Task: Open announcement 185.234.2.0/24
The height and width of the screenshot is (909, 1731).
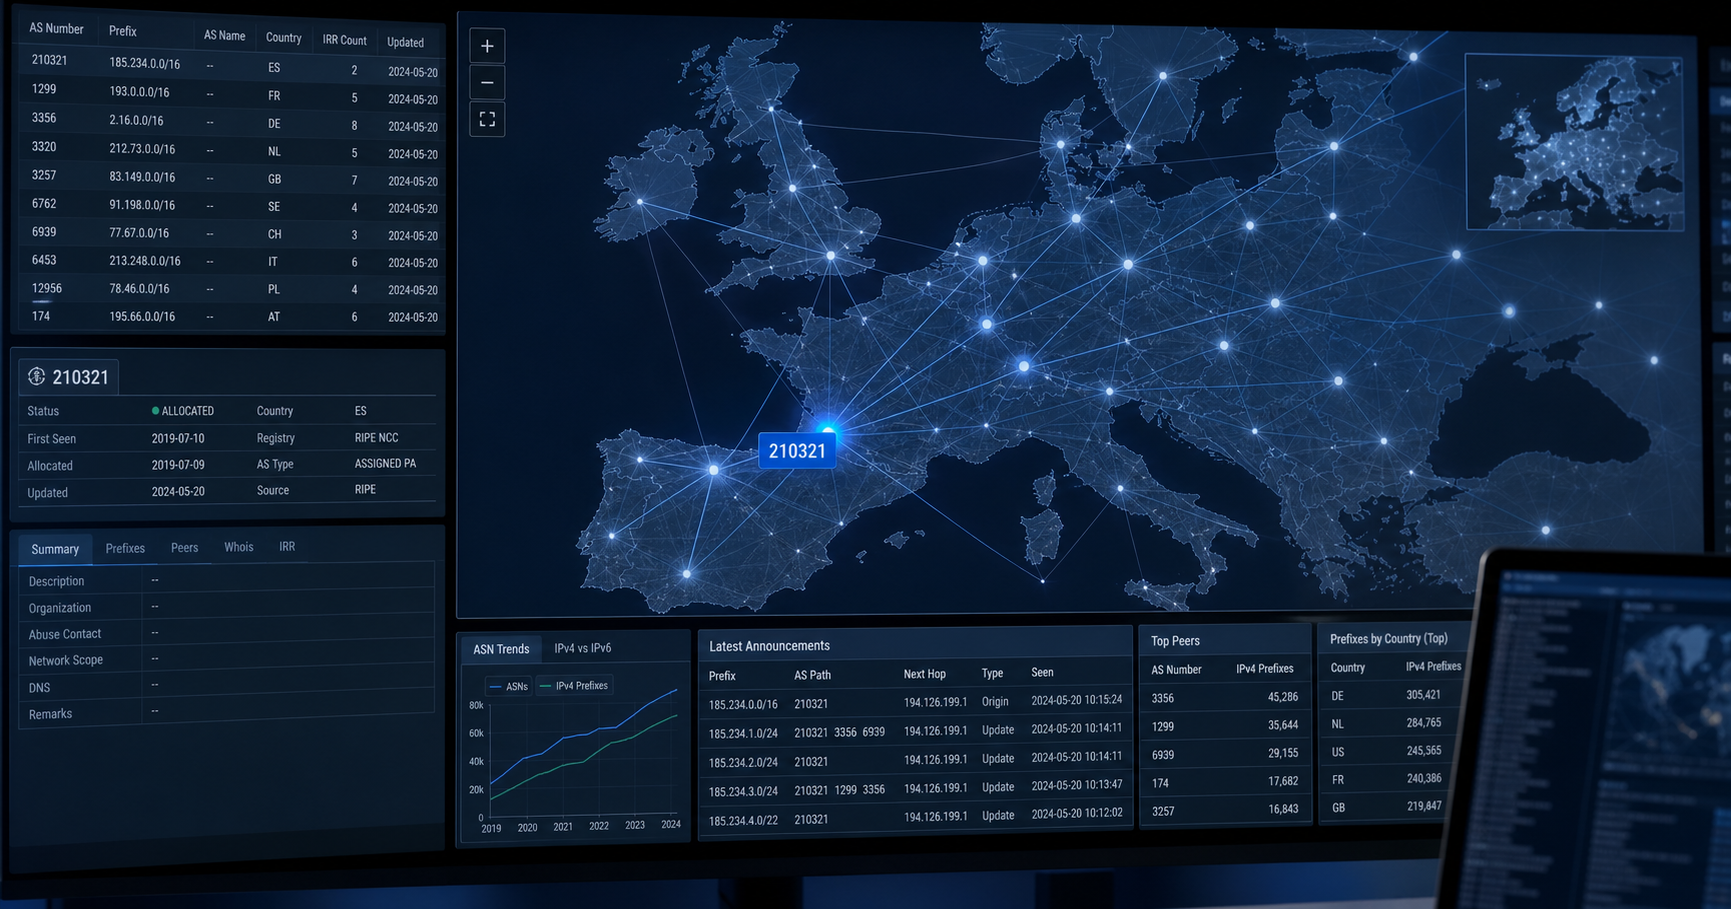Action: tap(915, 761)
